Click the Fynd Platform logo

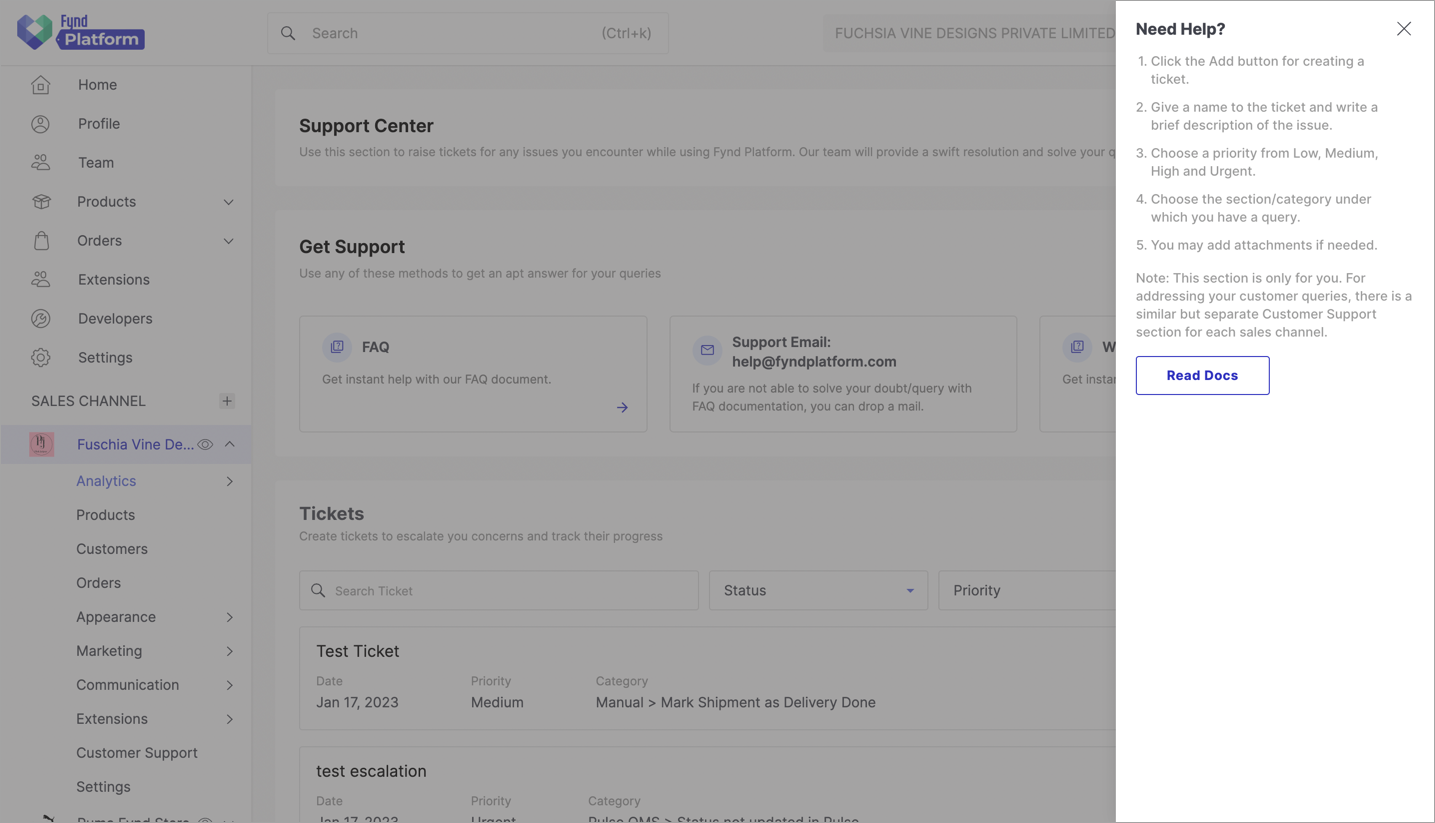pos(81,32)
